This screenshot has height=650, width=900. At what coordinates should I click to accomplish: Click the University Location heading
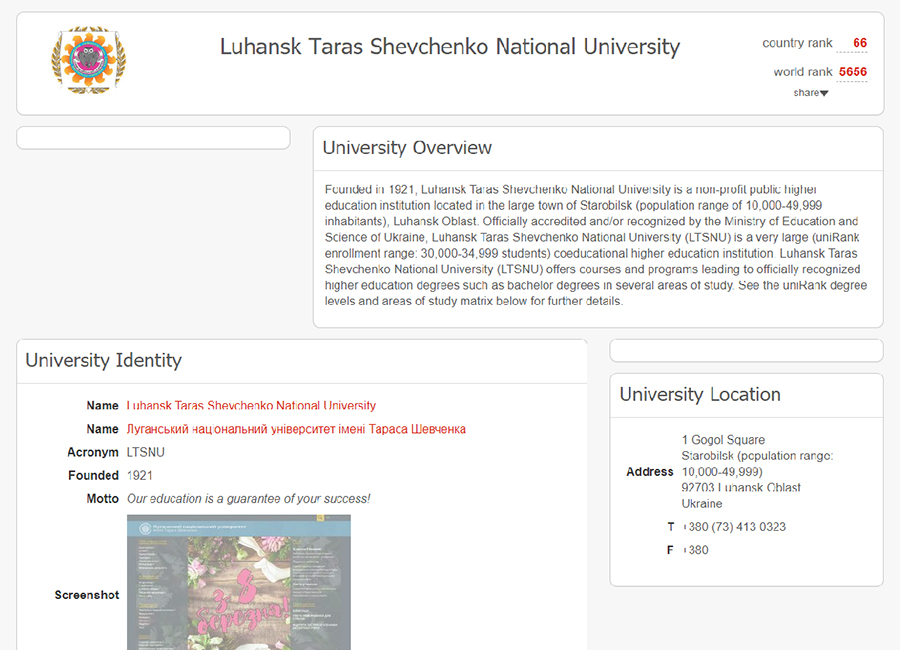point(700,394)
